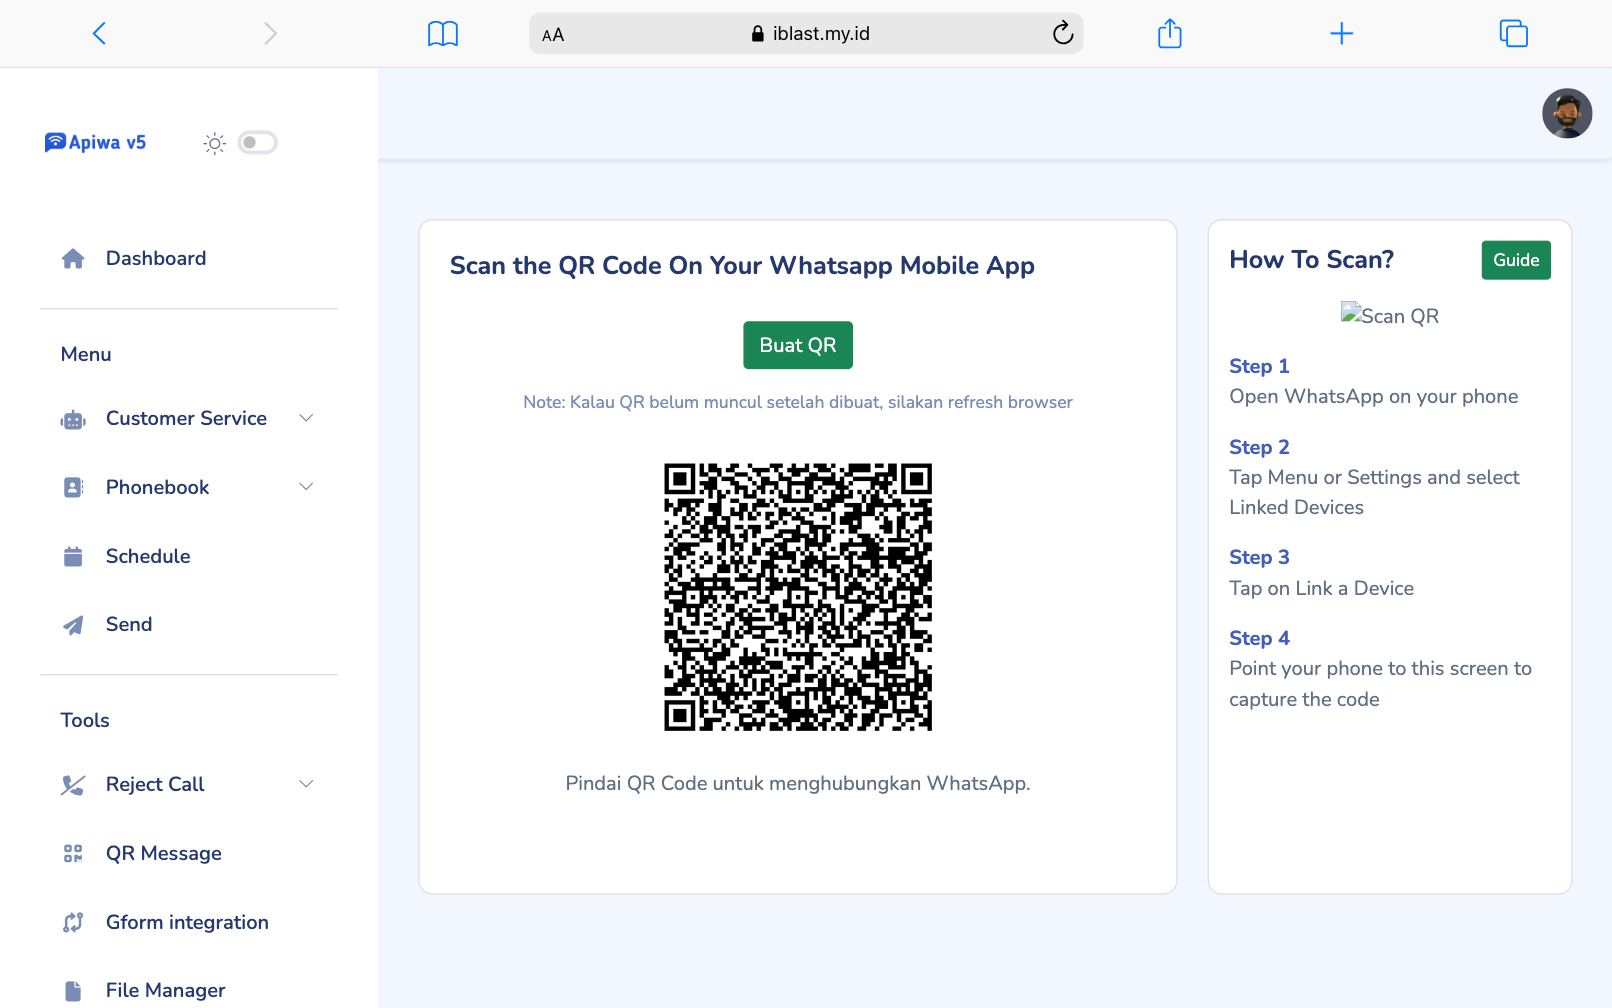Open the Schedule menu item
This screenshot has height=1008, width=1612.
[x=147, y=556]
